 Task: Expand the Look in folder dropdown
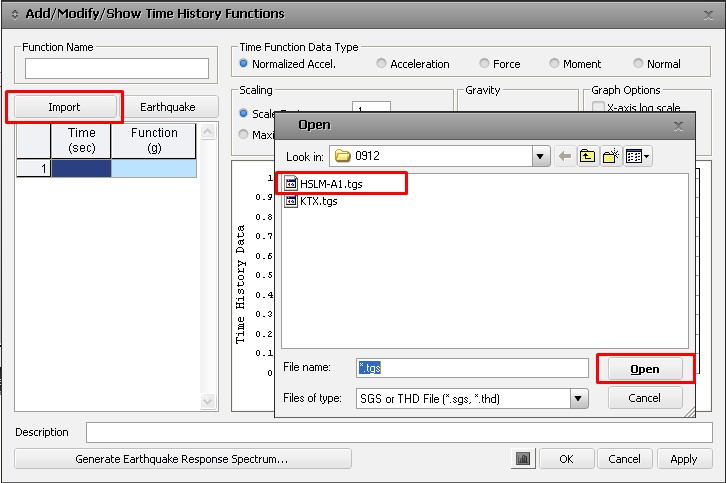(541, 156)
